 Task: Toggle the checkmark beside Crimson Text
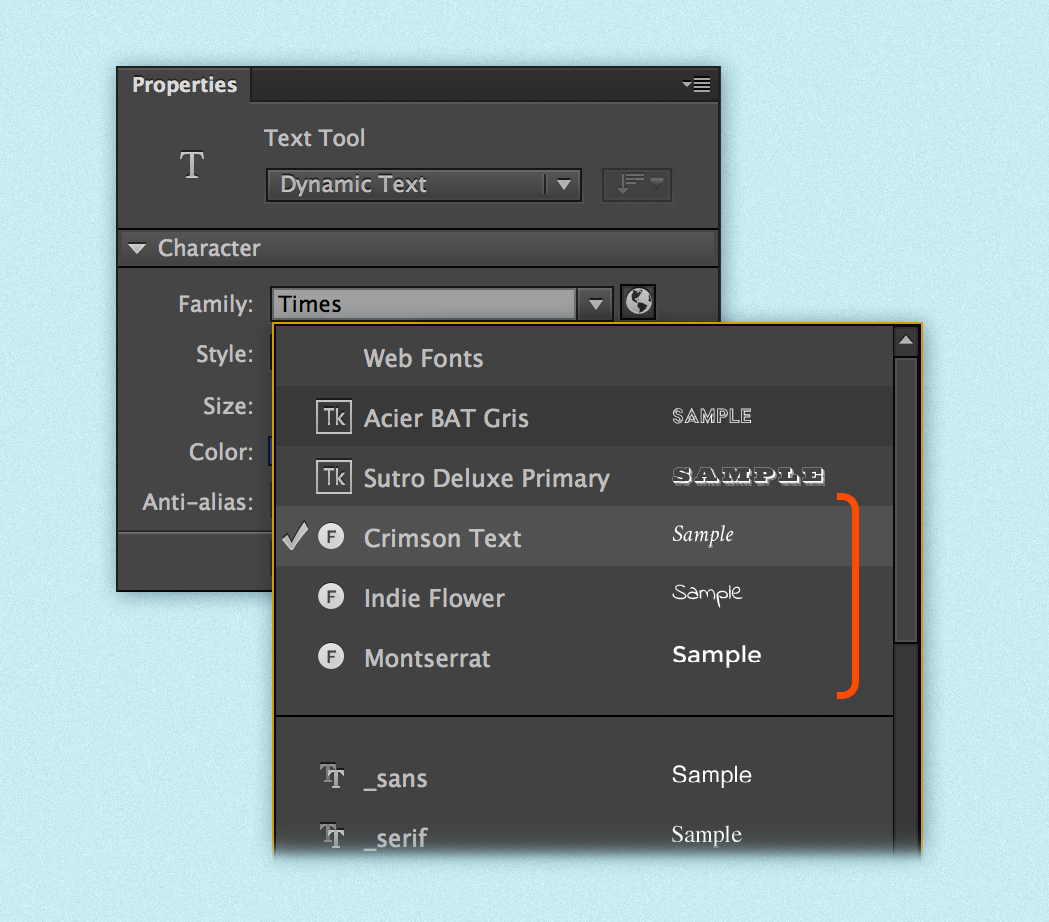294,537
